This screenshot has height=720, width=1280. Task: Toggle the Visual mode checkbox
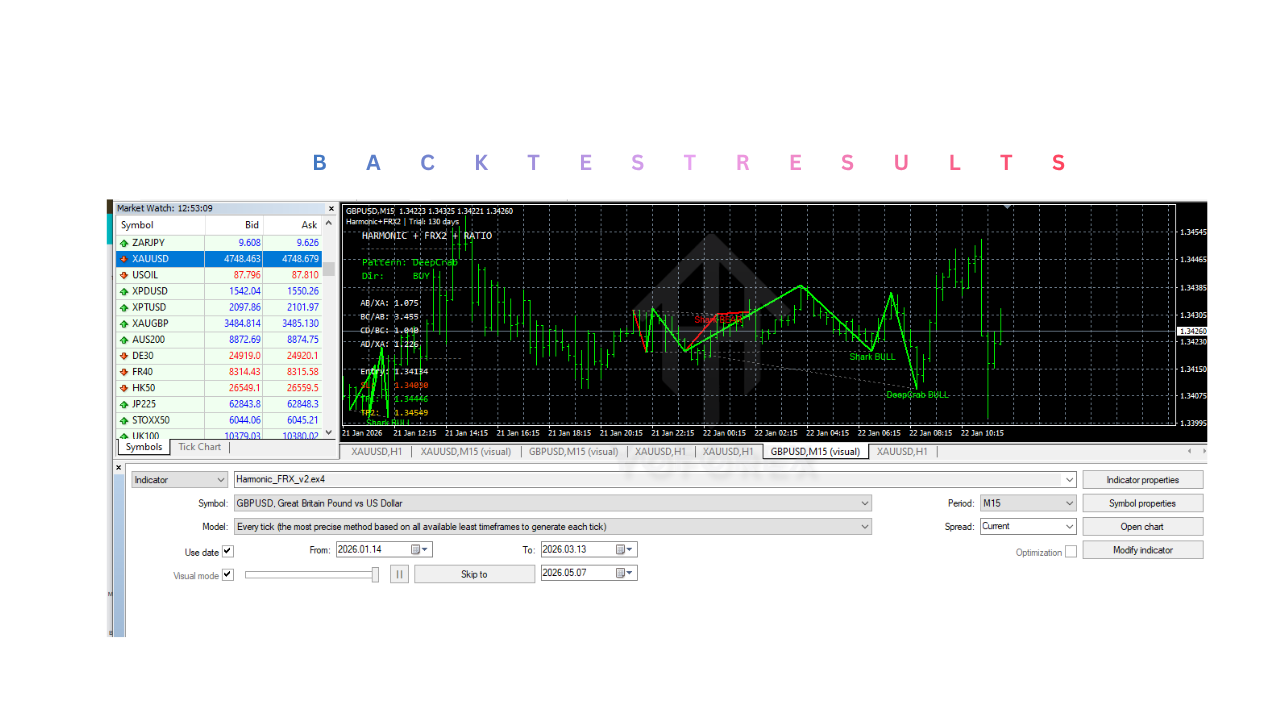227,575
